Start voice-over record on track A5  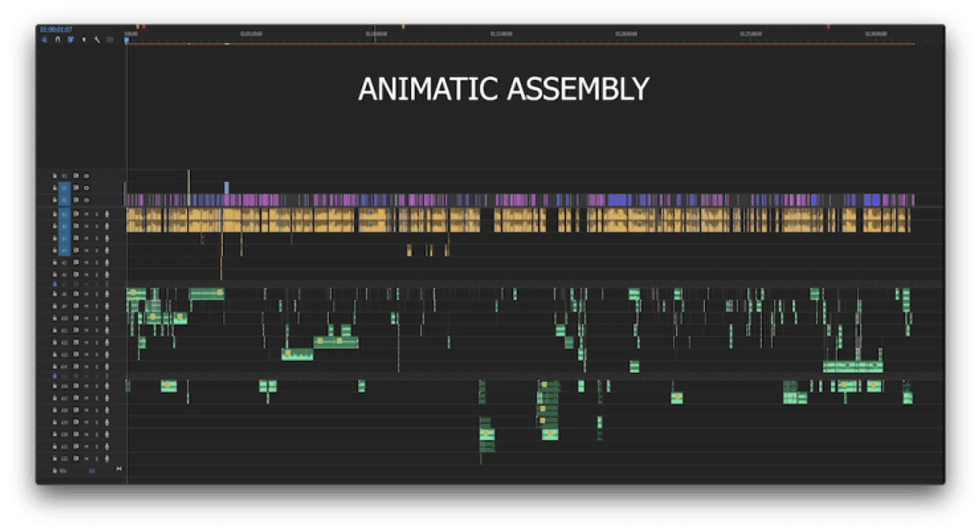[107, 262]
